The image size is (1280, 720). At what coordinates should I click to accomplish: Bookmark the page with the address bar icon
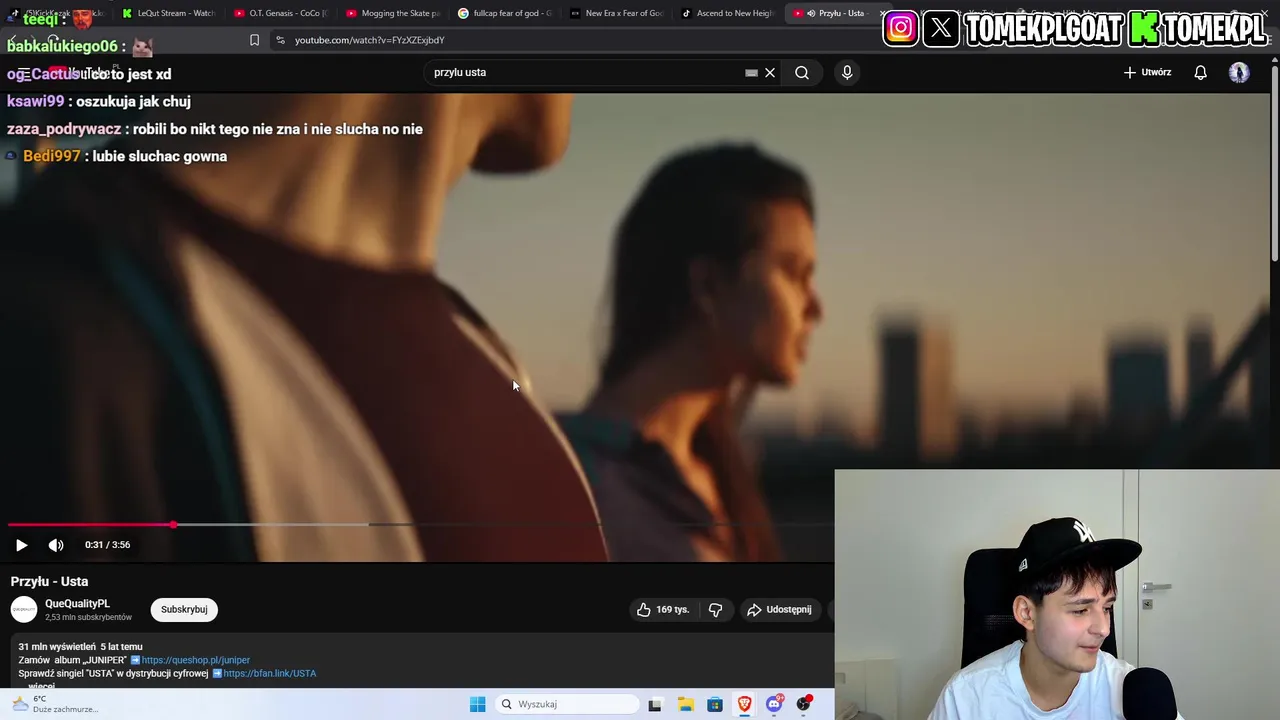point(254,40)
